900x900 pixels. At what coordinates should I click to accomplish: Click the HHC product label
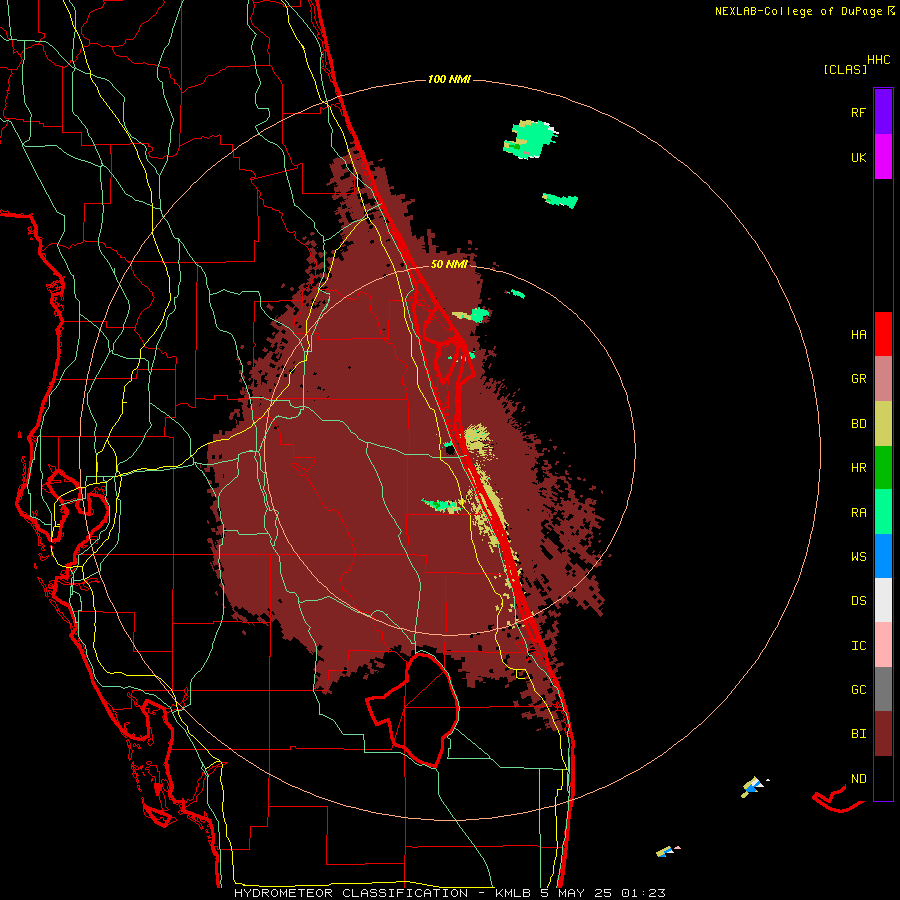(878, 60)
